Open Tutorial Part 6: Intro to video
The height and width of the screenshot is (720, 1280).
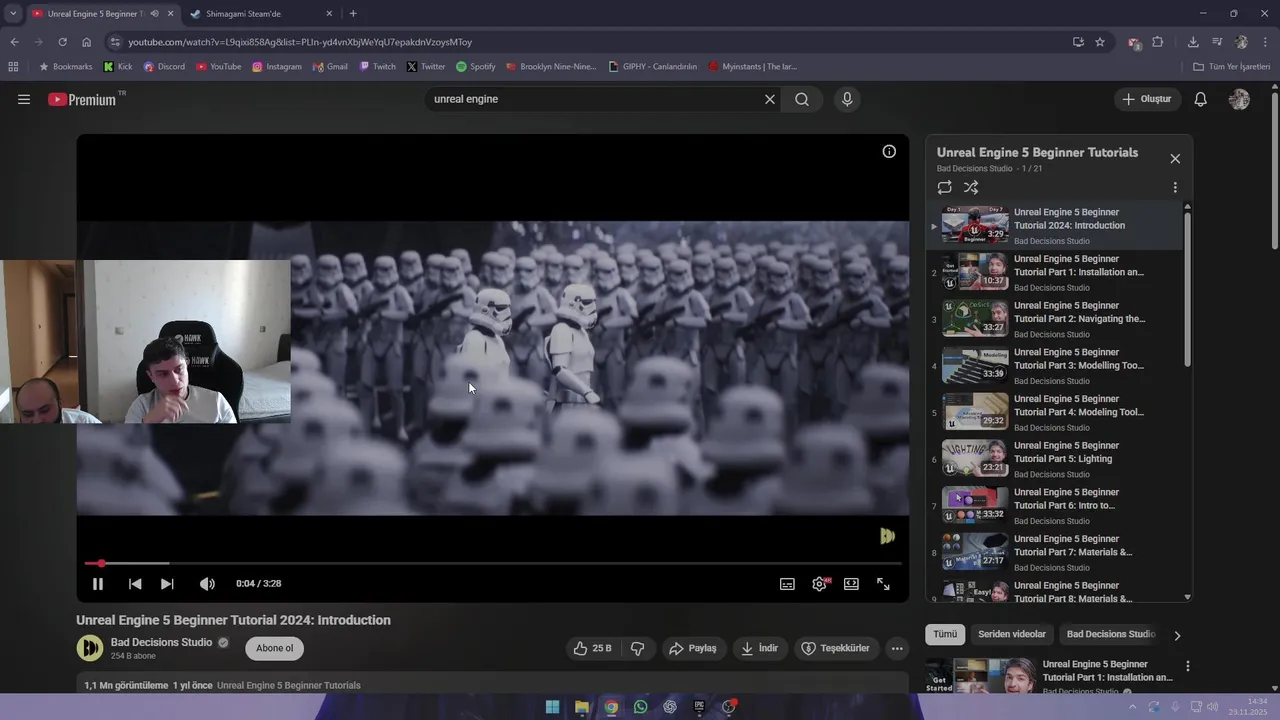point(1055,506)
